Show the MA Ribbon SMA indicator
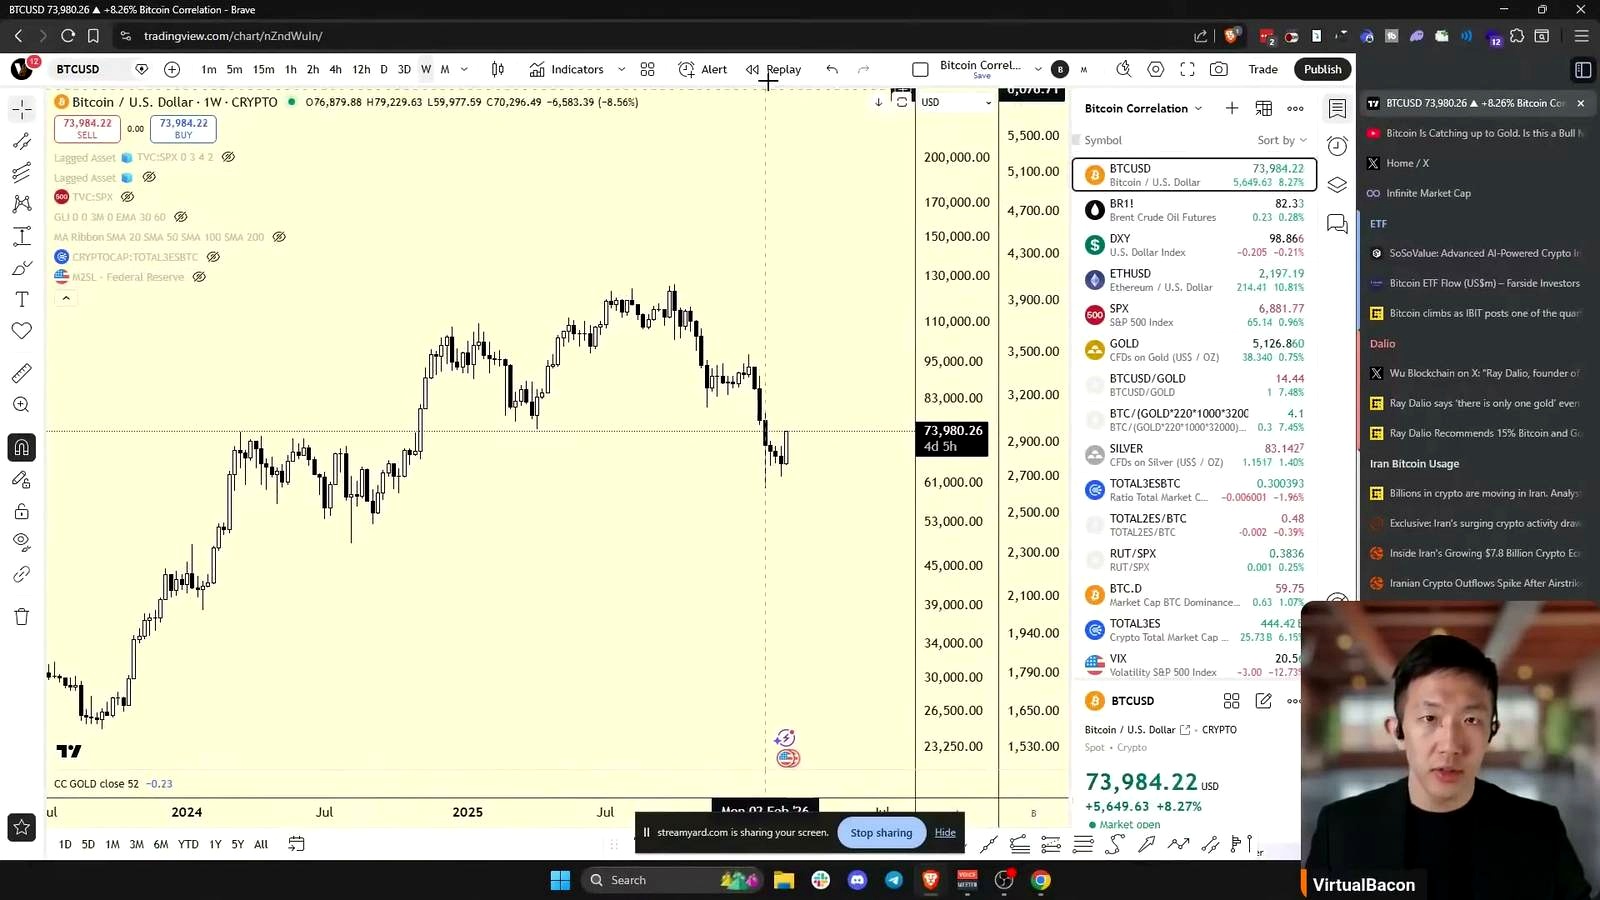This screenshot has height=900, width=1600. 279,237
